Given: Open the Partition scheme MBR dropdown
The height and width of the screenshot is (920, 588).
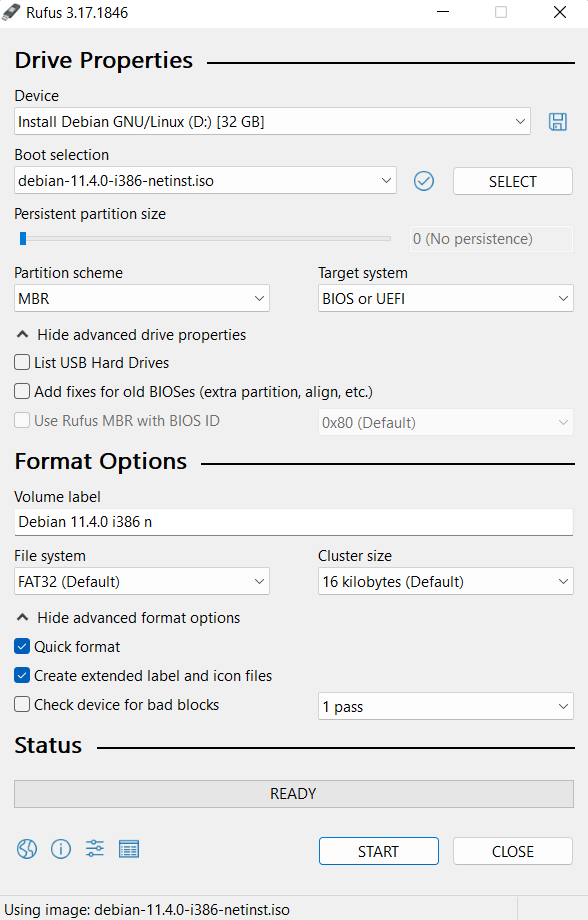Looking at the screenshot, I should [x=141, y=299].
